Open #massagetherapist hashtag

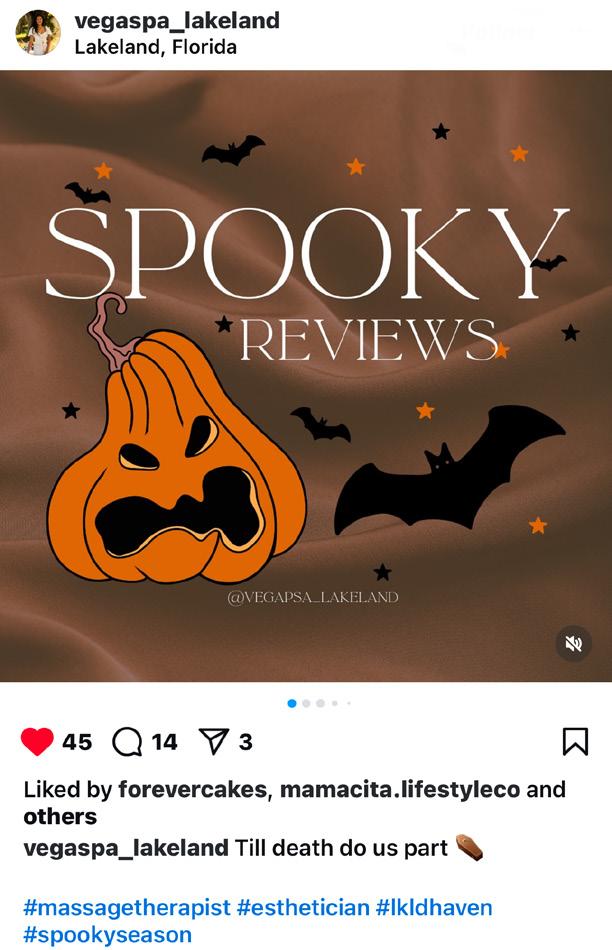click(x=127, y=908)
